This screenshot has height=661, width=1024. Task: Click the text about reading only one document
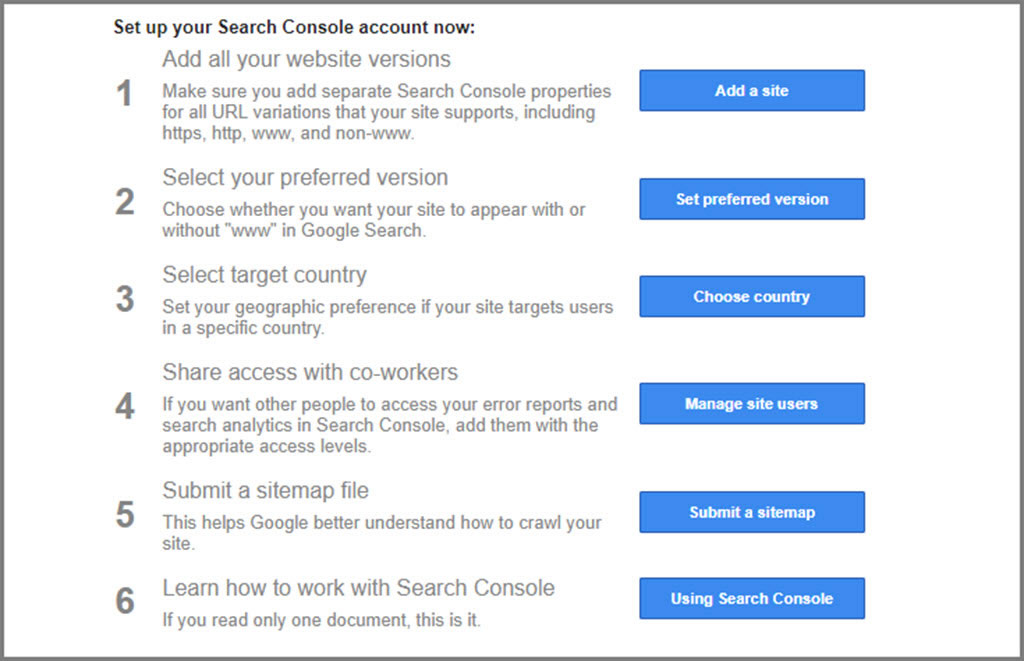pos(321,620)
